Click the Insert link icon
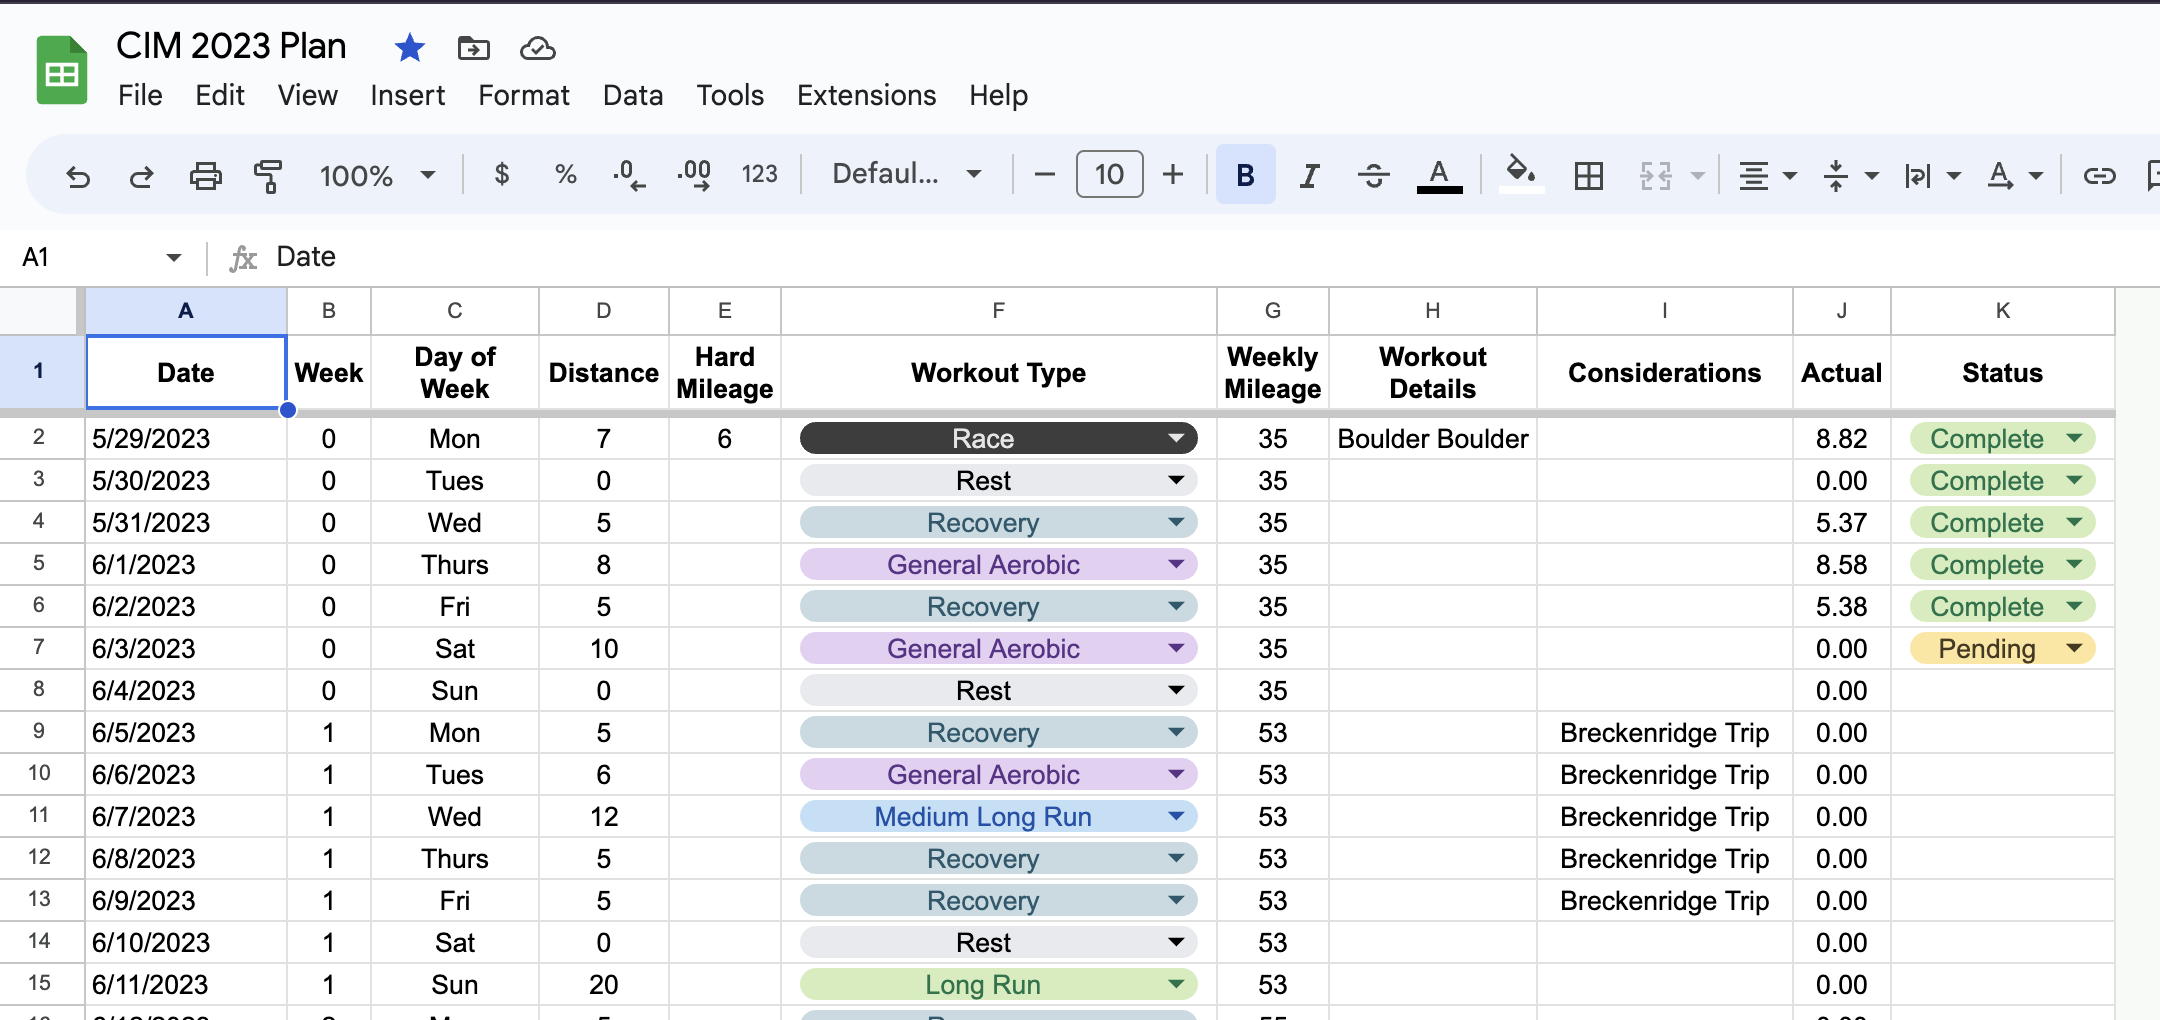 tap(2098, 174)
